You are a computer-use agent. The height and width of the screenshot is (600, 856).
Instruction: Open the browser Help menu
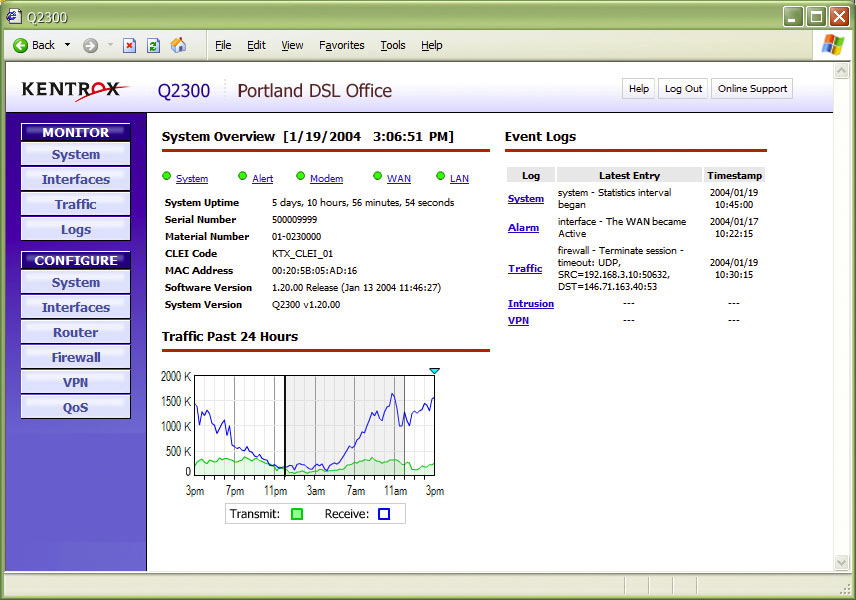431,45
